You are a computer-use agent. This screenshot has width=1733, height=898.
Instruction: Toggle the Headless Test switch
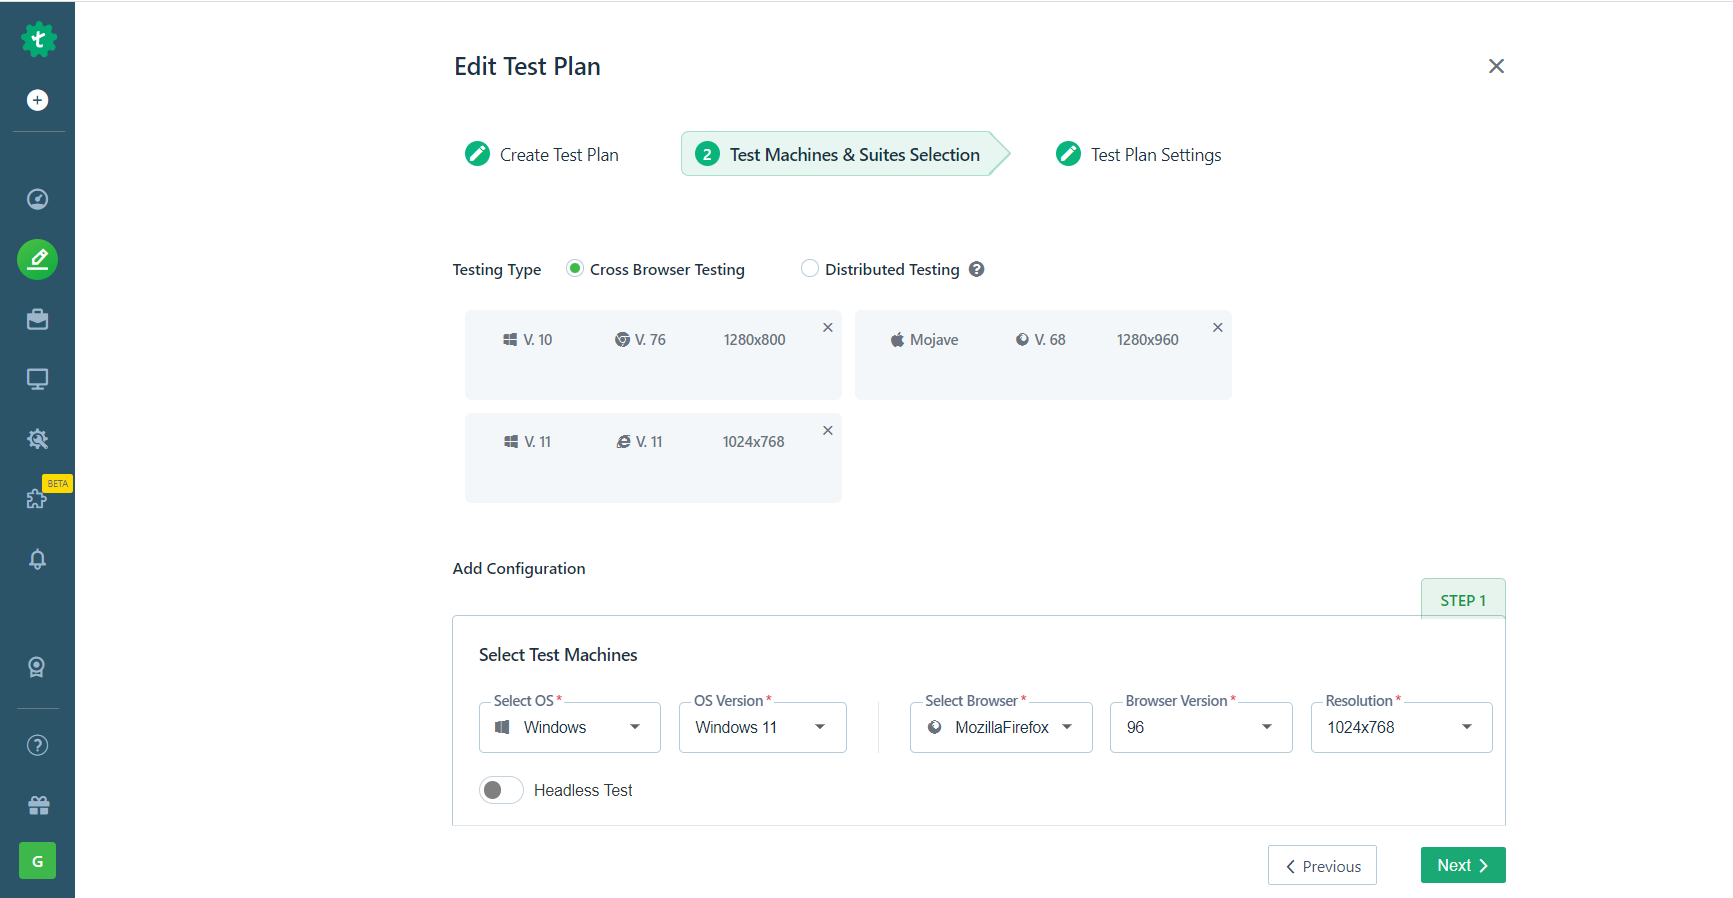coord(501,790)
